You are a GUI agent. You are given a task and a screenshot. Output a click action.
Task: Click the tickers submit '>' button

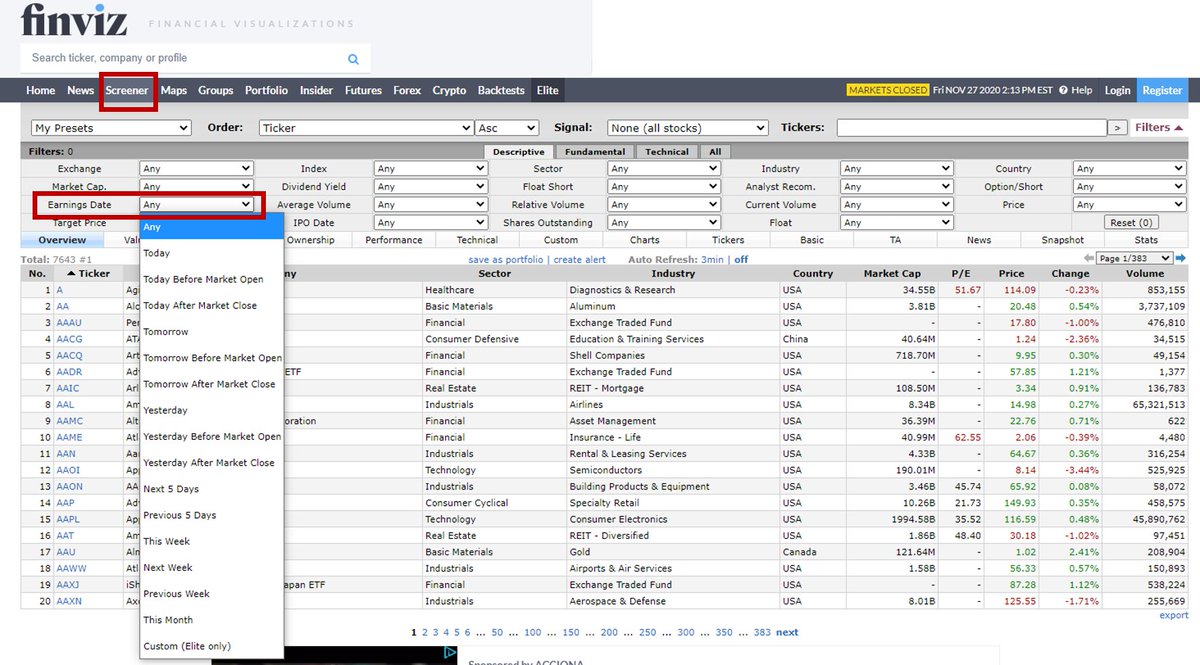click(1118, 128)
